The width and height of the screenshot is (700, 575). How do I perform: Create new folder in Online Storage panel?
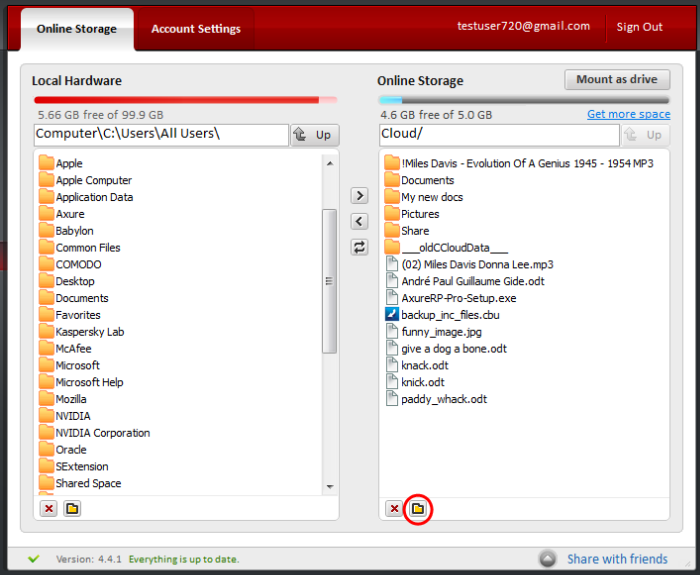coord(418,508)
